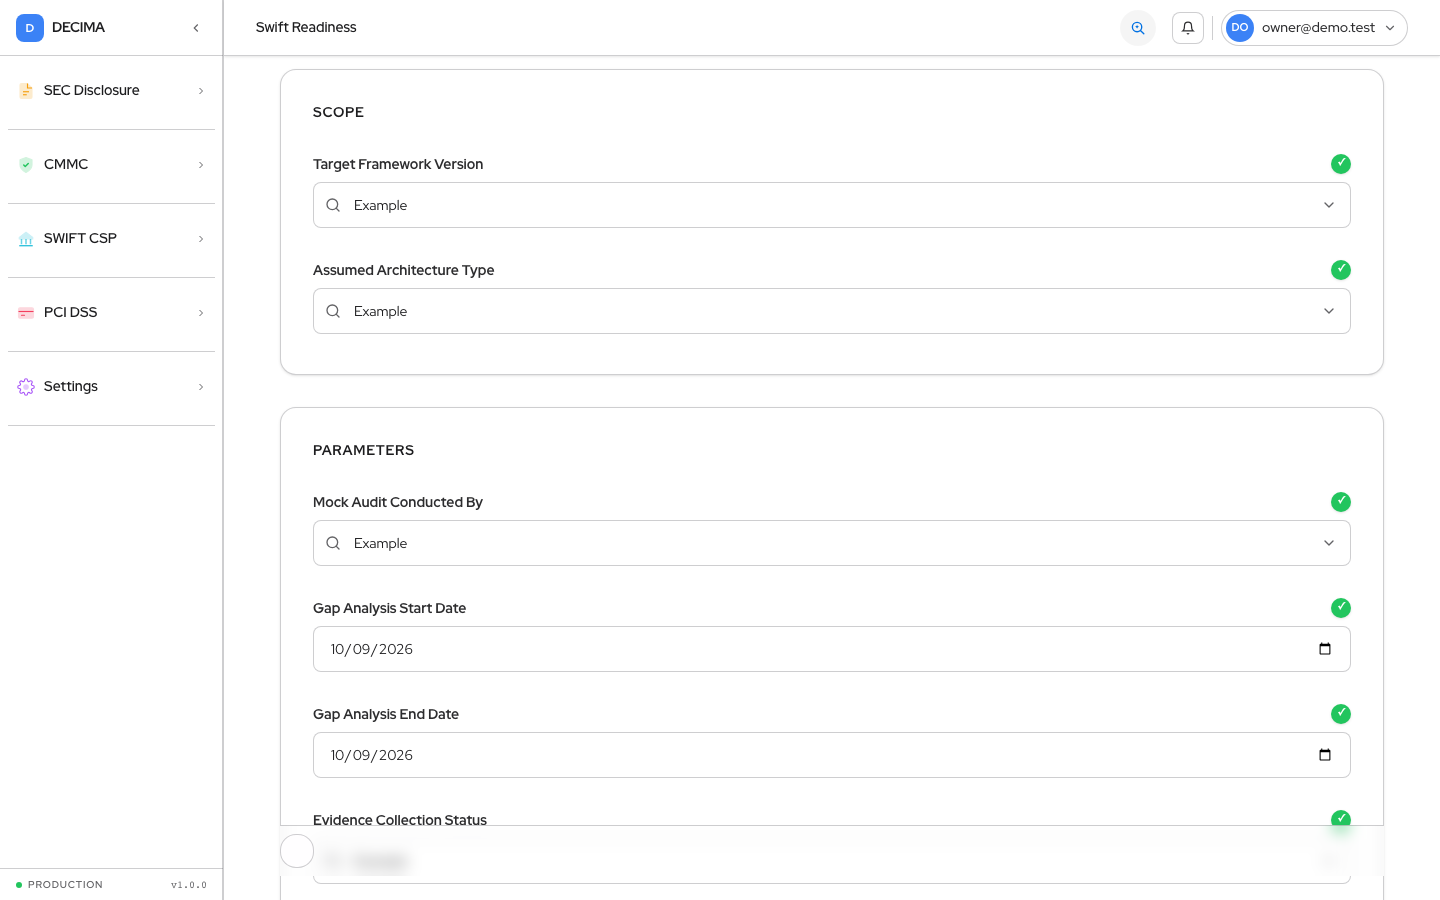1440x900 pixels.
Task: Click the Gap Analysis End Date field
Action: coord(832,755)
